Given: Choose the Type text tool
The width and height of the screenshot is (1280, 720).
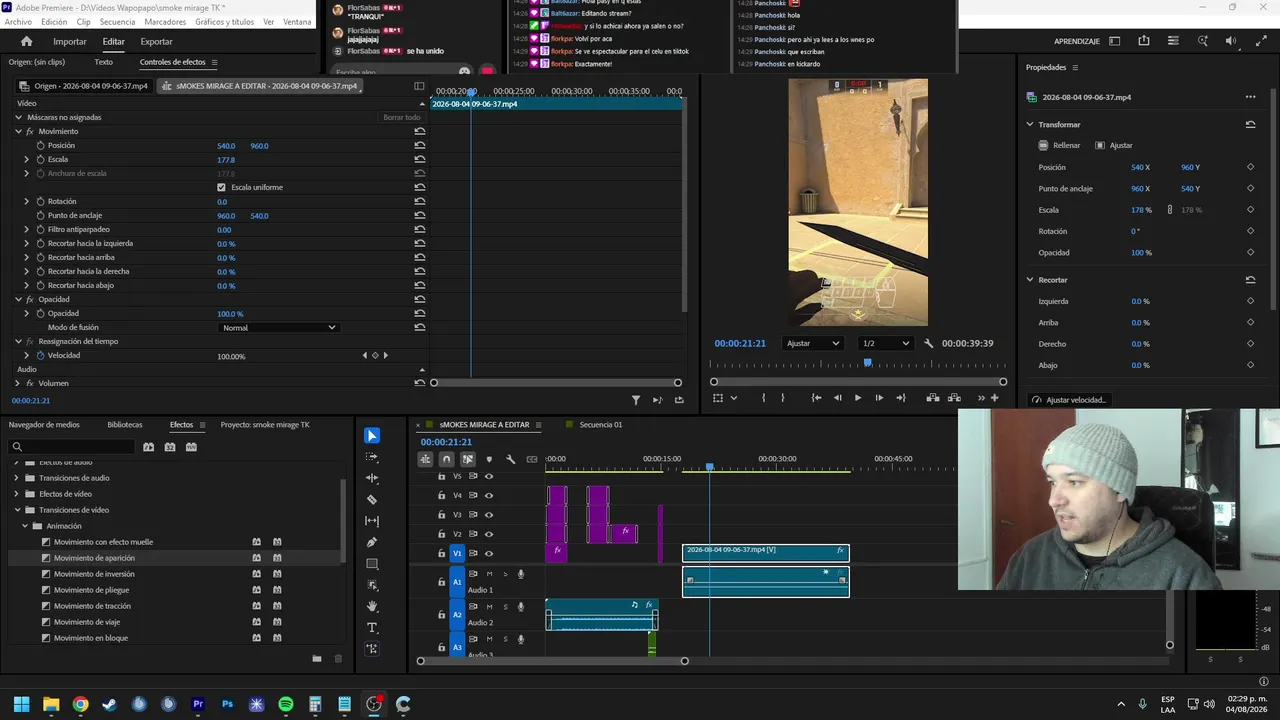Looking at the screenshot, I should pyautogui.click(x=372, y=627).
